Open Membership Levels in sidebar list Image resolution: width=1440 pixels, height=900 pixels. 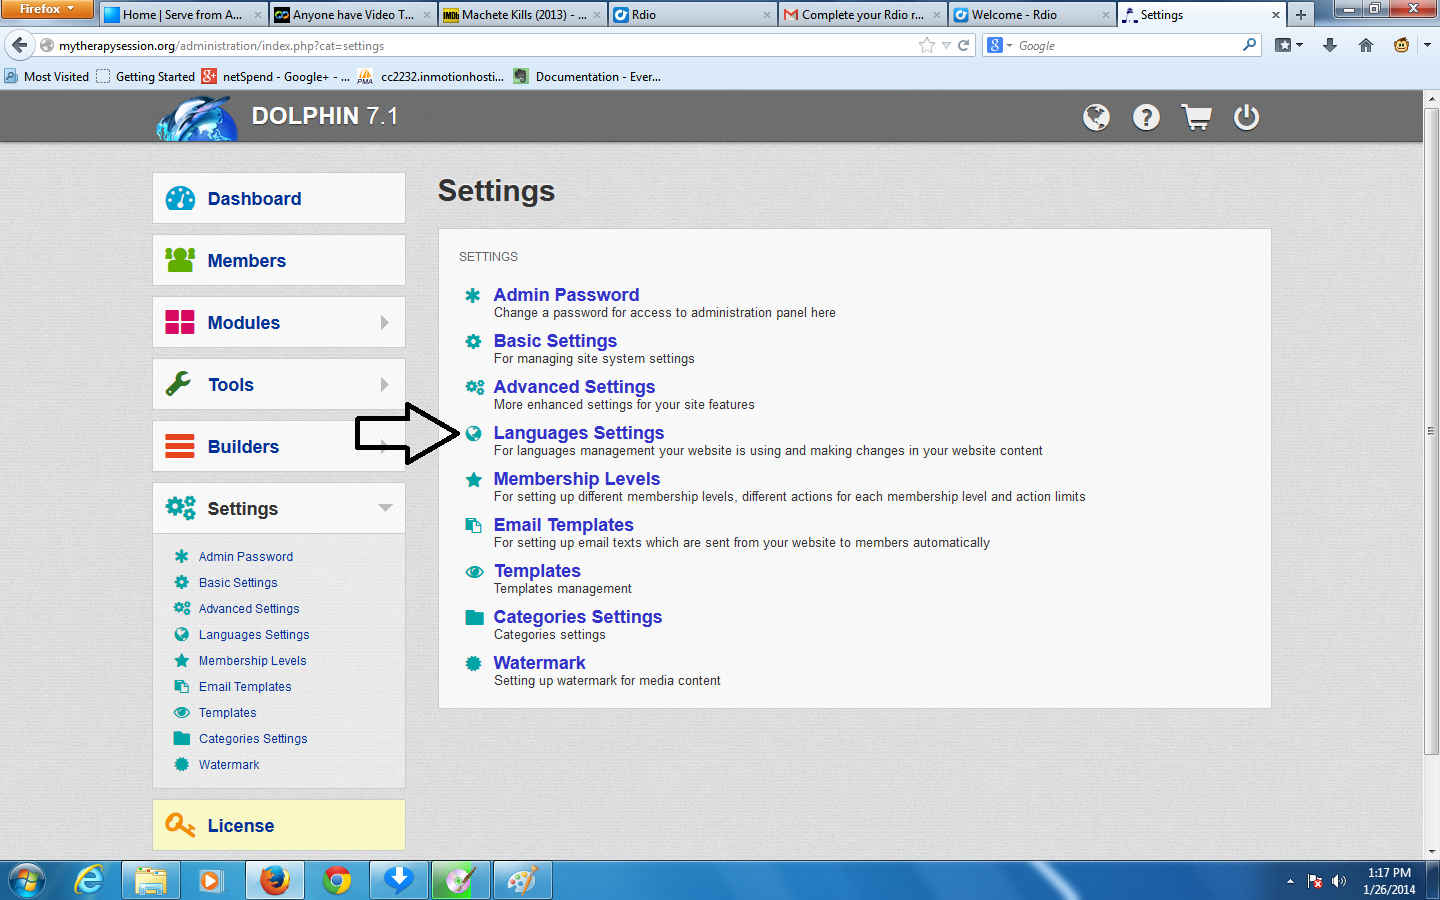tap(252, 661)
